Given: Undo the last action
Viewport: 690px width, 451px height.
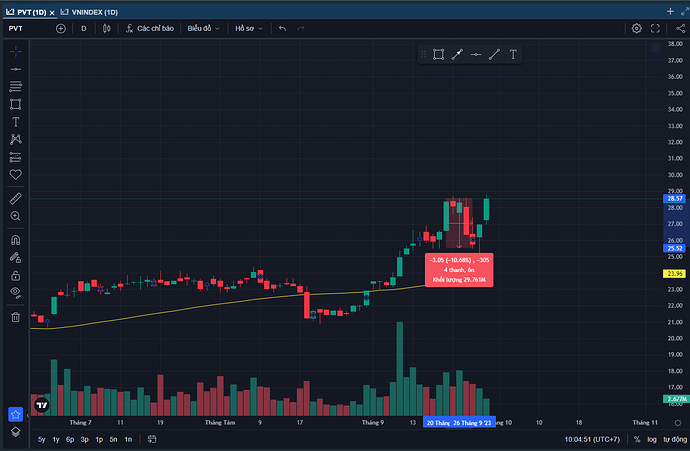Looking at the screenshot, I should 283,29.
